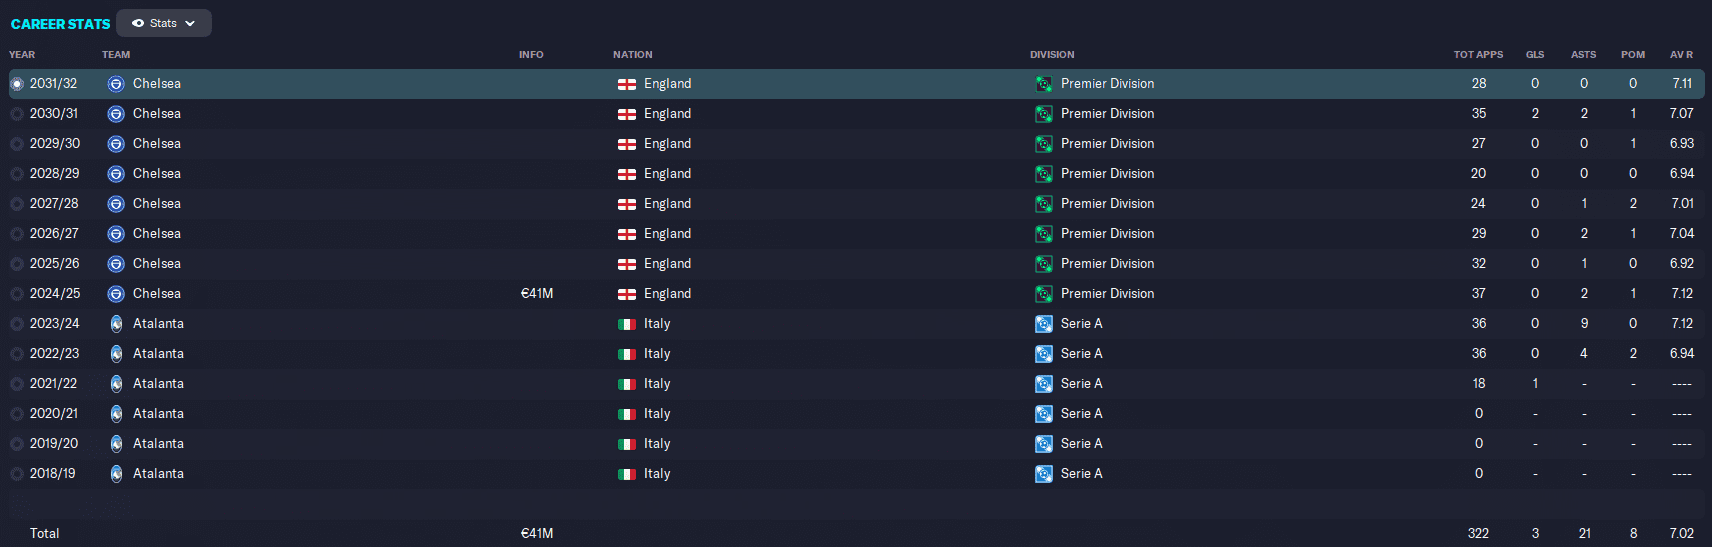Screen dimensions: 1712x547
Task: Click the Premier Division logo in the 2029/30 row
Action: tap(1043, 144)
